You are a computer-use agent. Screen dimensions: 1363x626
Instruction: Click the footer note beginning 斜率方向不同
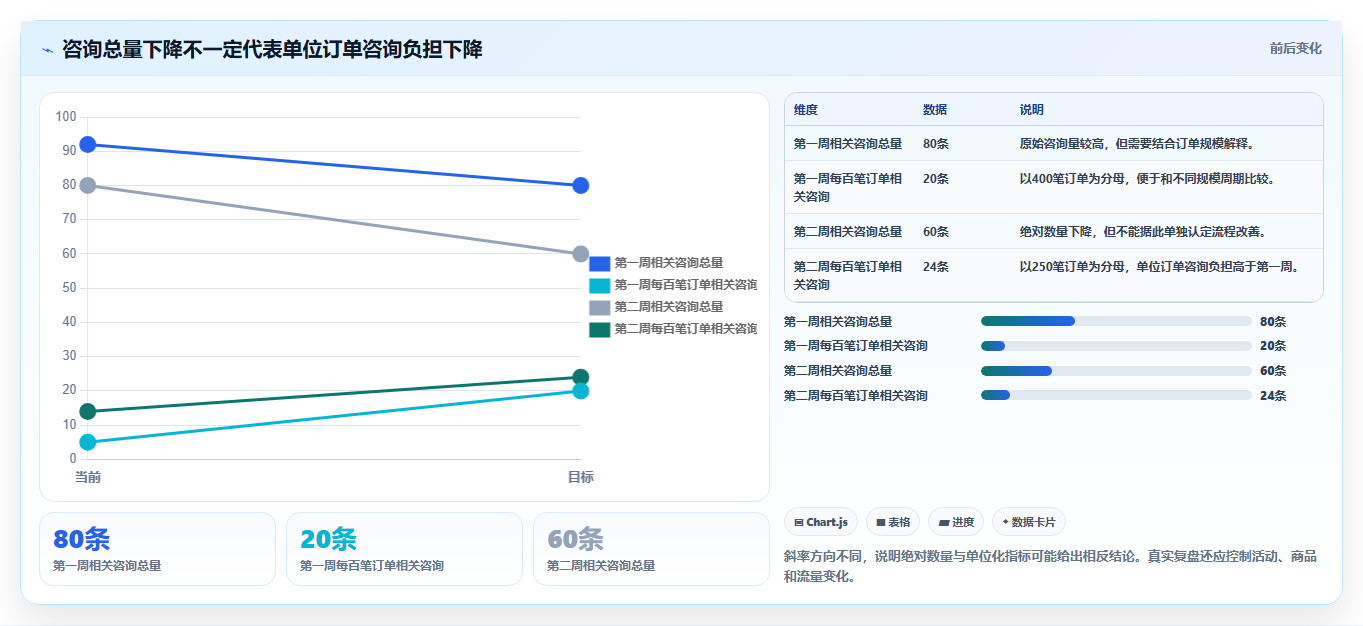click(x=1050, y=566)
